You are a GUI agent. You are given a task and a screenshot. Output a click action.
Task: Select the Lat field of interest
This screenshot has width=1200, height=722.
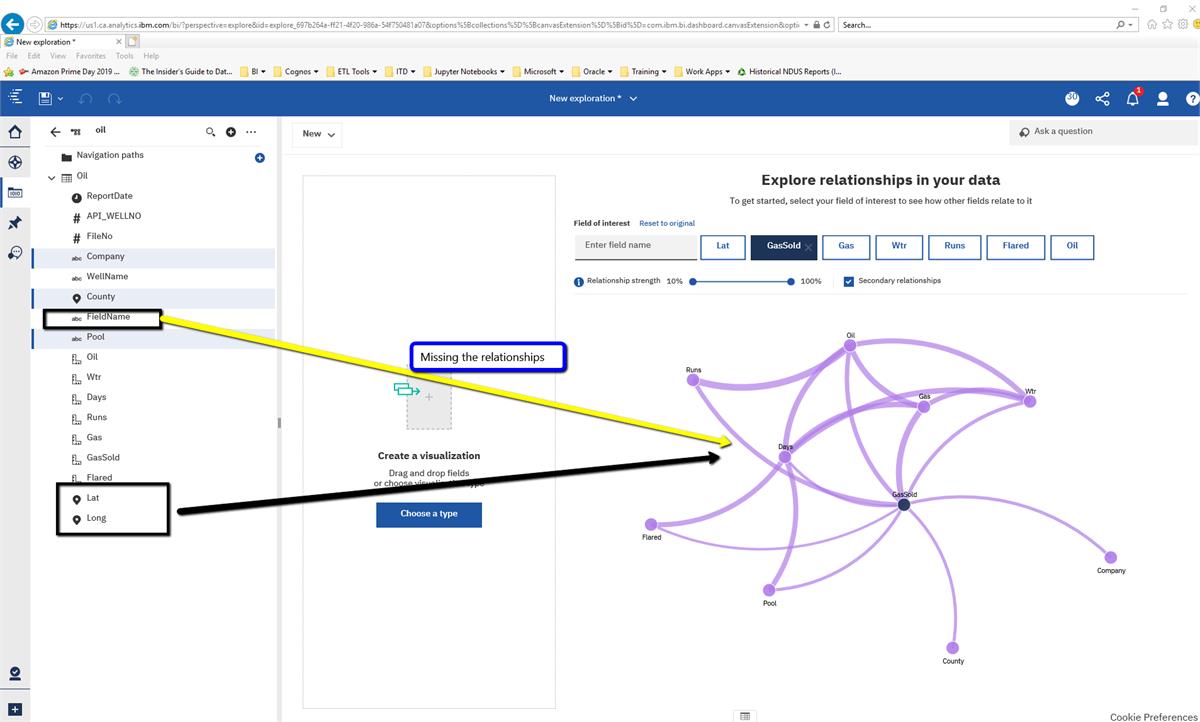(723, 246)
